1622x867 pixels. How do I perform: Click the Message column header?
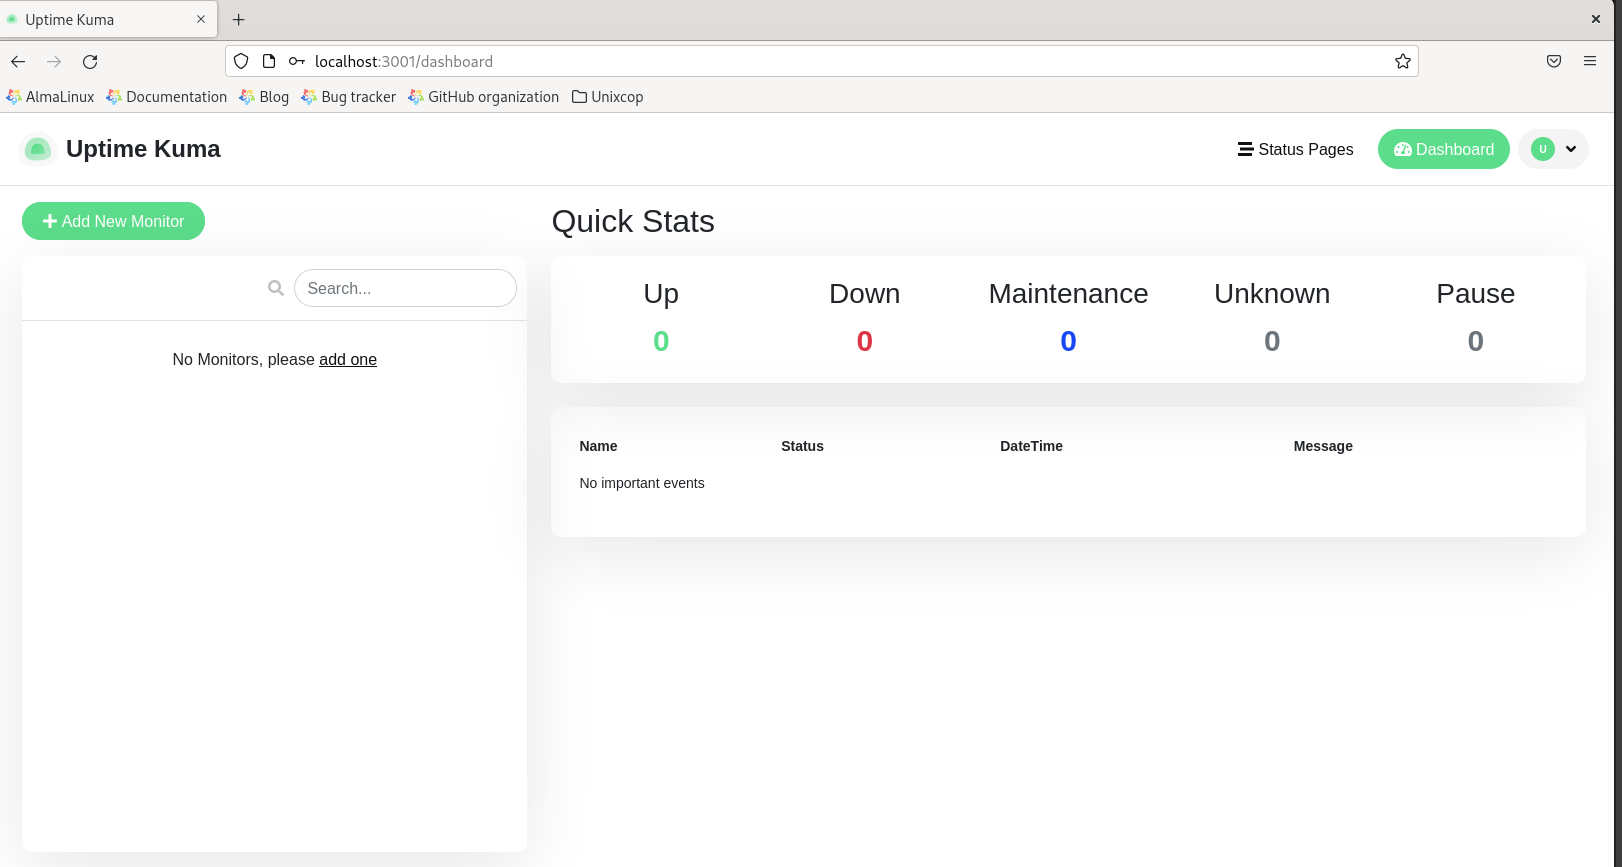1323,446
